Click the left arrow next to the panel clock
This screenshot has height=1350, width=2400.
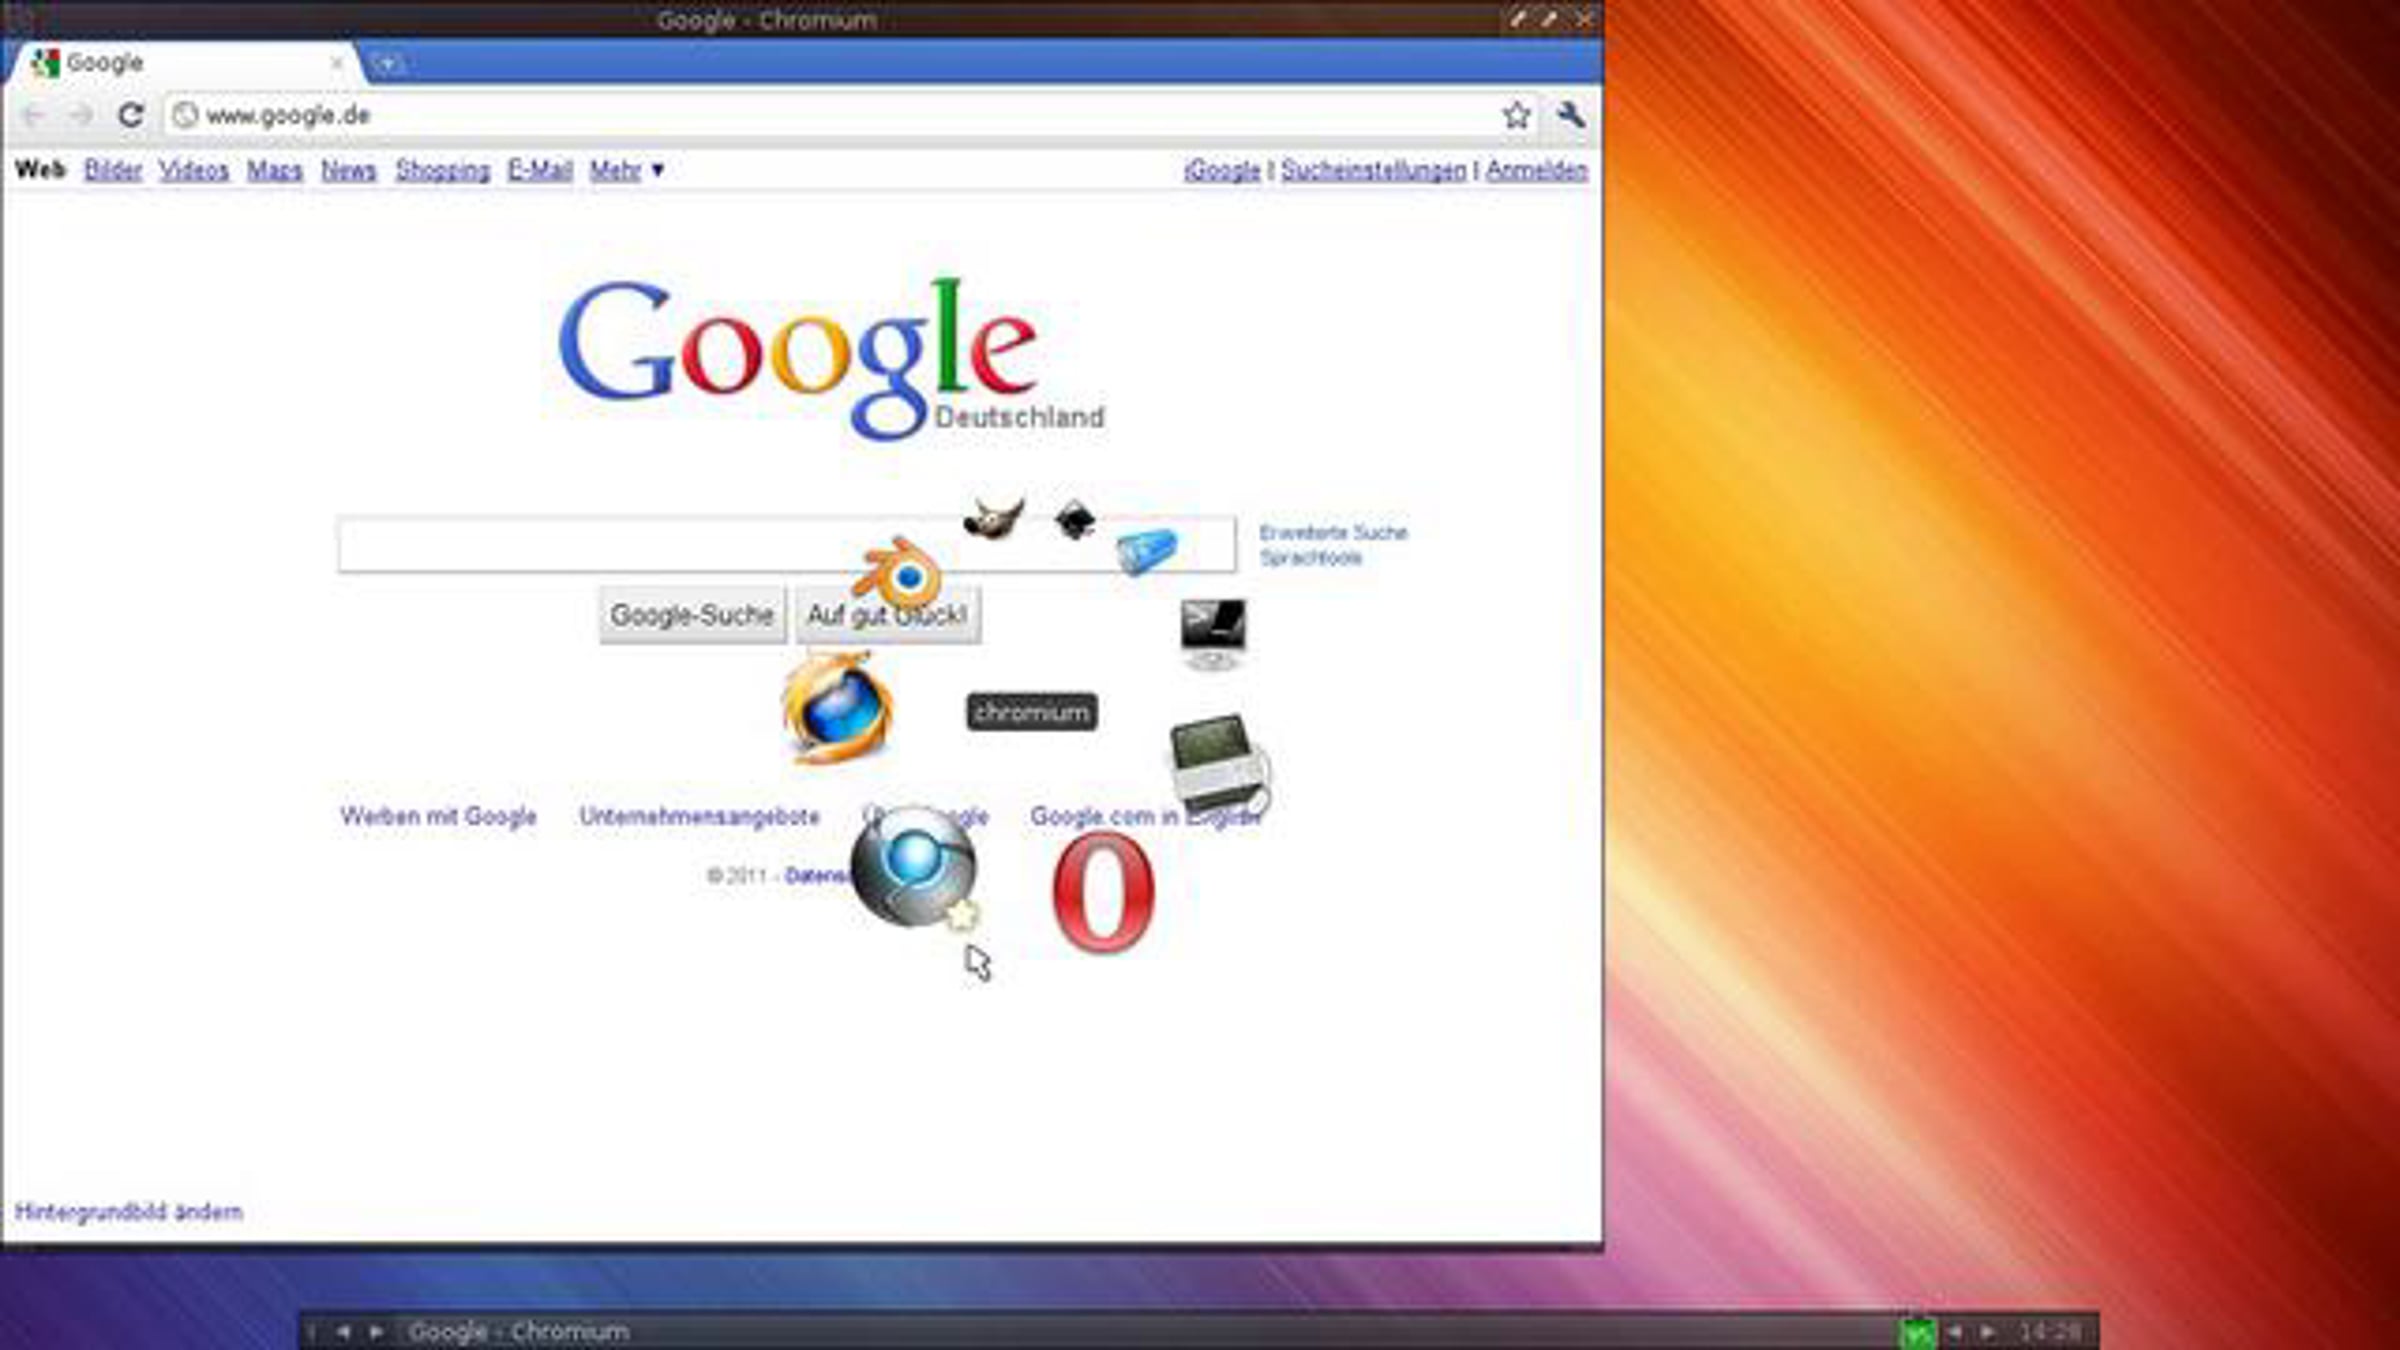1955,1332
